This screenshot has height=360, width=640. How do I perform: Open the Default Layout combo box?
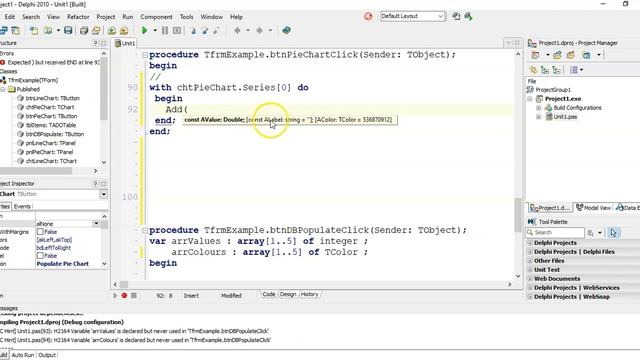(412, 16)
